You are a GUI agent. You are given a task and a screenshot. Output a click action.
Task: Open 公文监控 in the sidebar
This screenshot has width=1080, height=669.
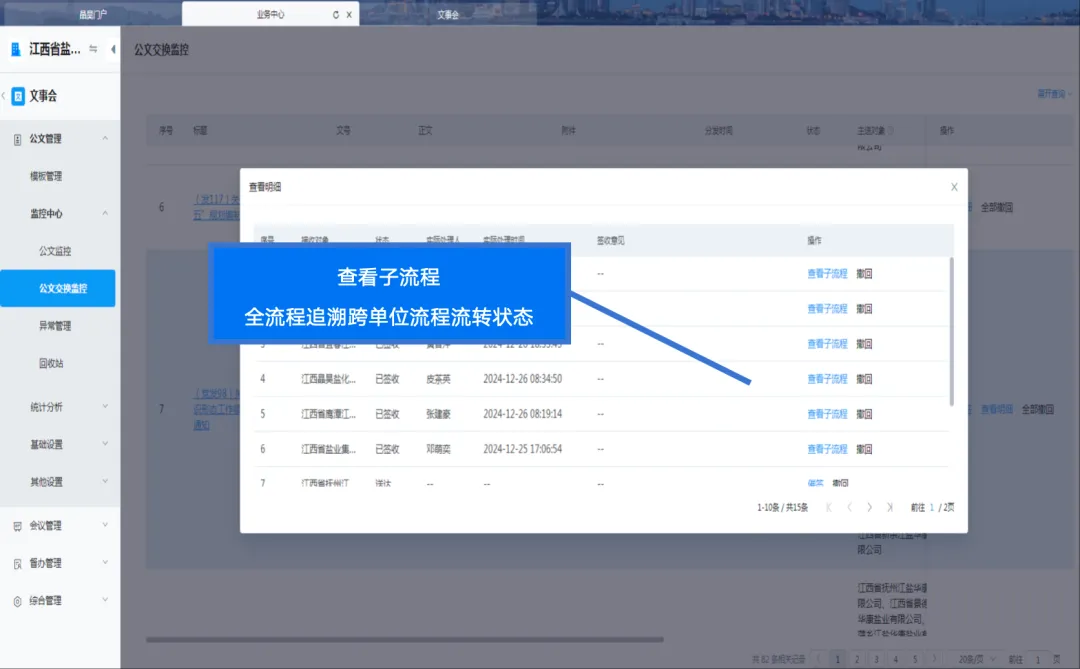tap(55, 251)
